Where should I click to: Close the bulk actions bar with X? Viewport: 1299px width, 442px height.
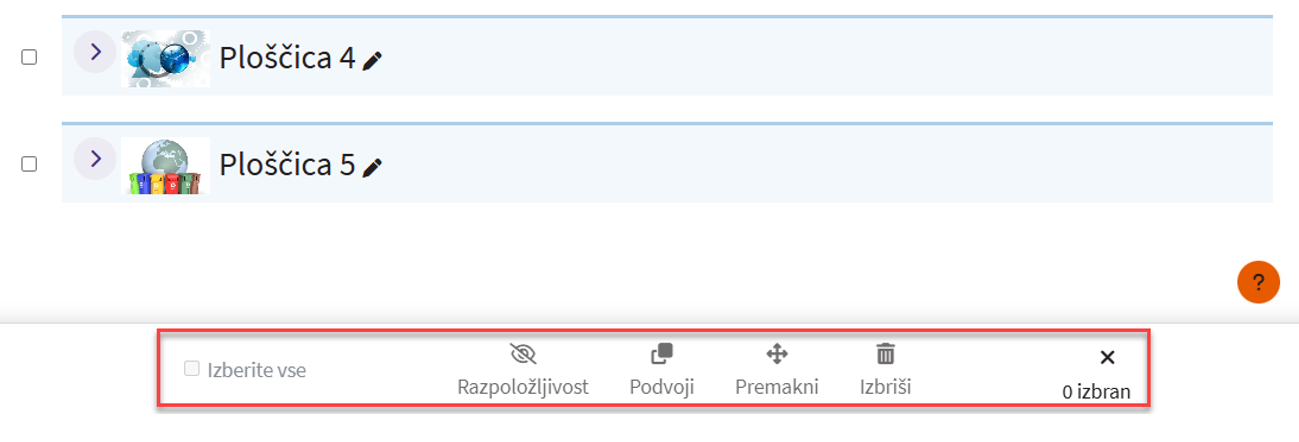1107,357
